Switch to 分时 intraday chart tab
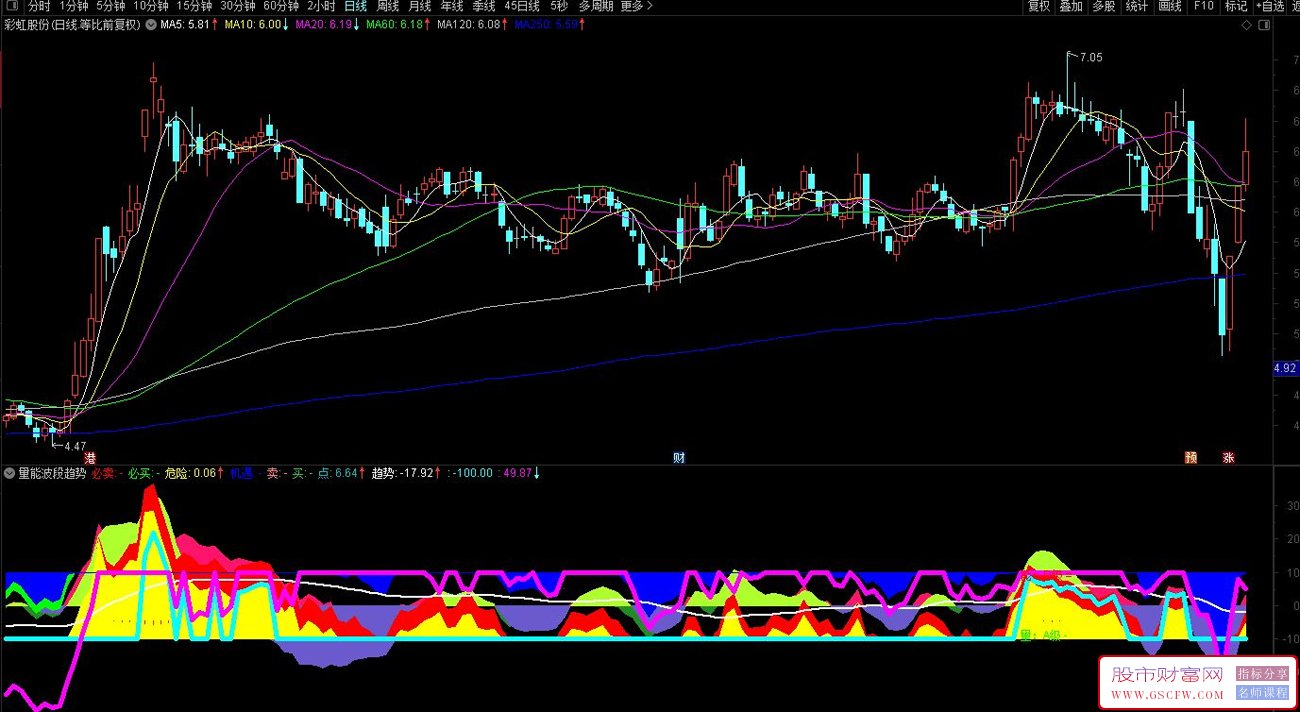This screenshot has width=1300, height=712. (x=39, y=6)
